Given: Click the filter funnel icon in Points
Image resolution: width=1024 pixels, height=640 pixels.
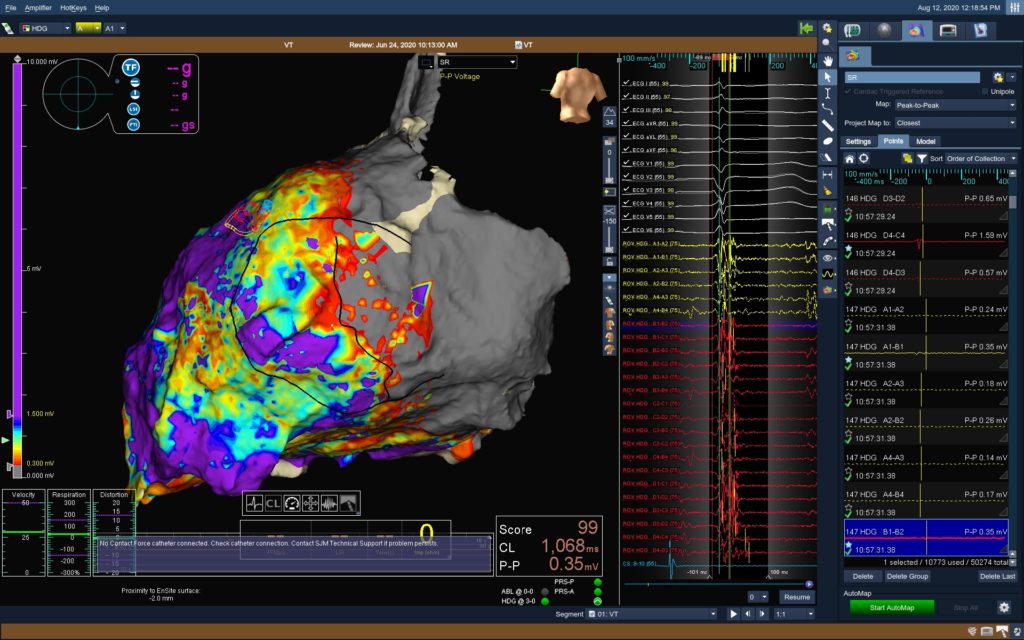Looking at the screenshot, I should tap(921, 158).
